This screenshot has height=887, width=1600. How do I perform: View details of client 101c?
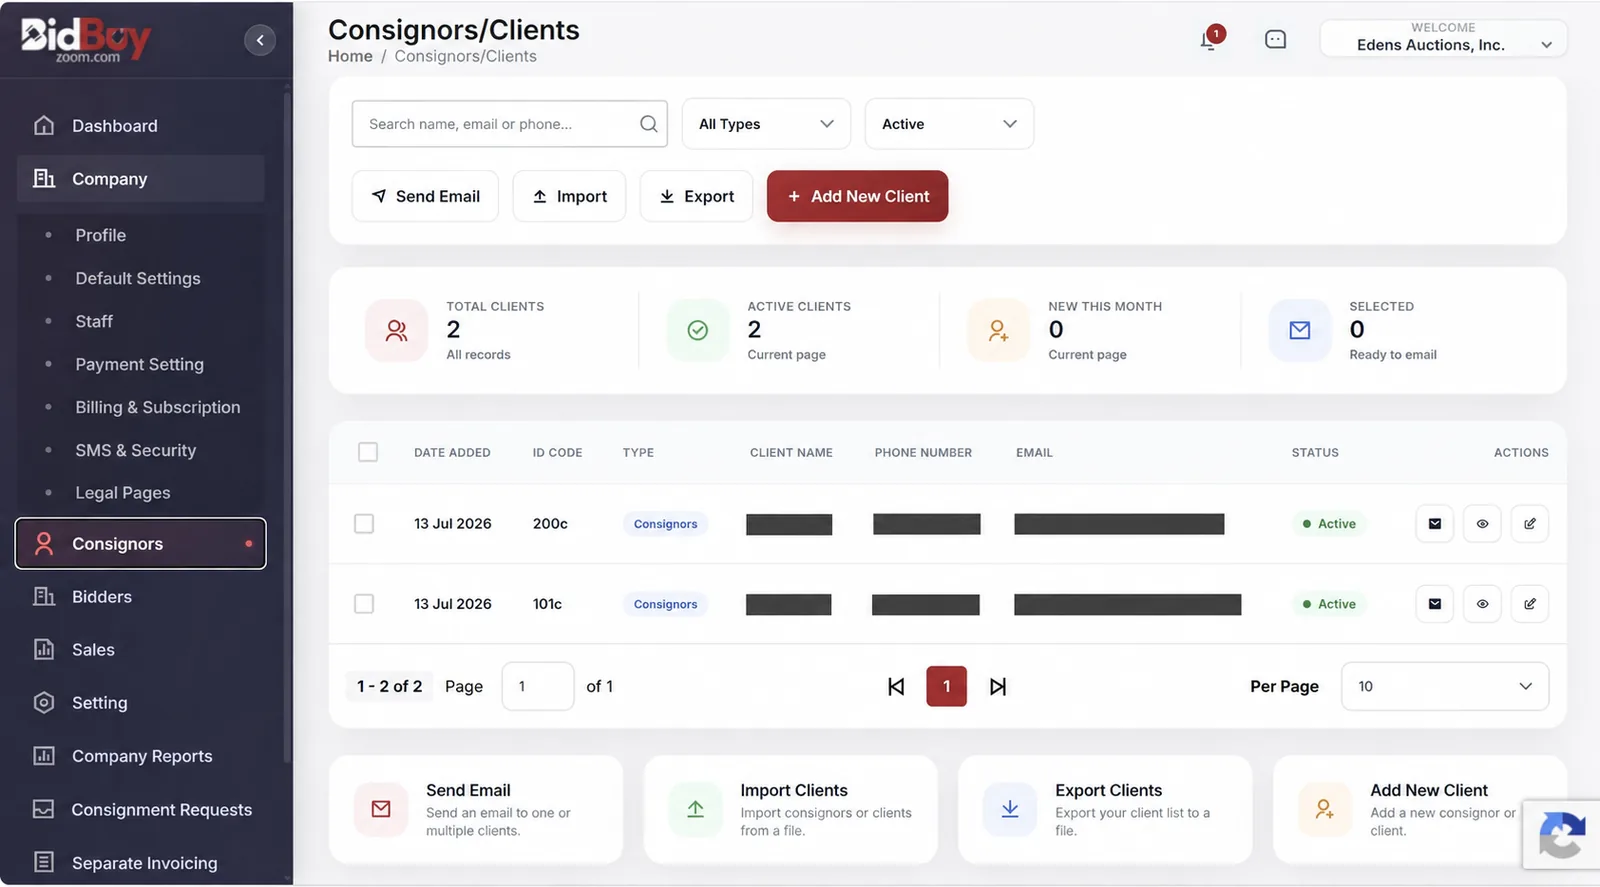tap(1482, 604)
